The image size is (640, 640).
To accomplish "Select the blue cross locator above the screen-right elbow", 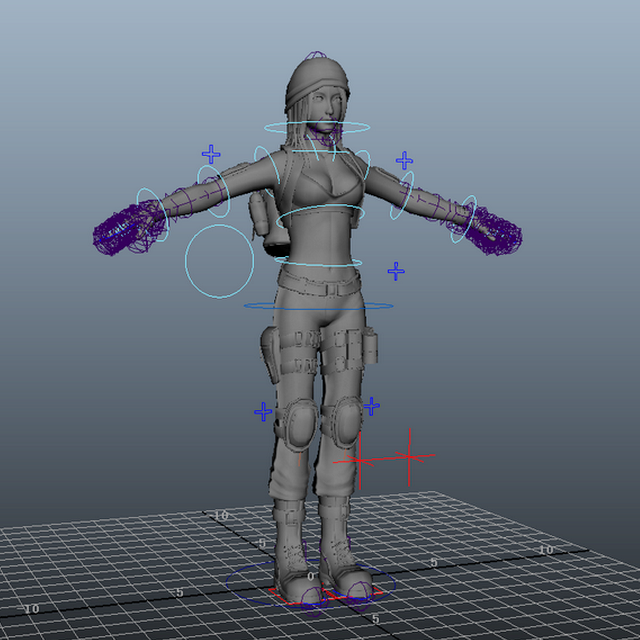I will pos(404,160).
